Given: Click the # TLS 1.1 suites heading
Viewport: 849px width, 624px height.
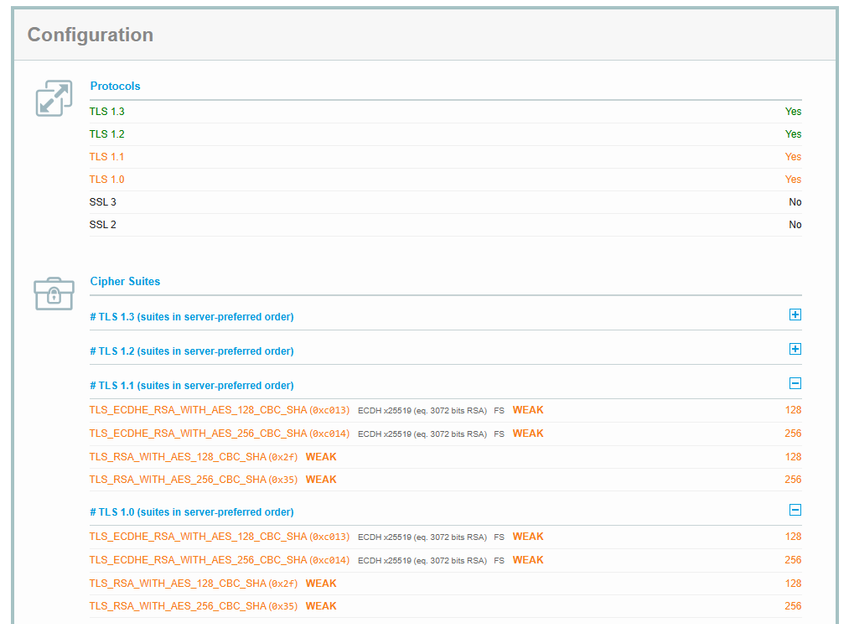Looking at the screenshot, I should (x=192, y=386).
